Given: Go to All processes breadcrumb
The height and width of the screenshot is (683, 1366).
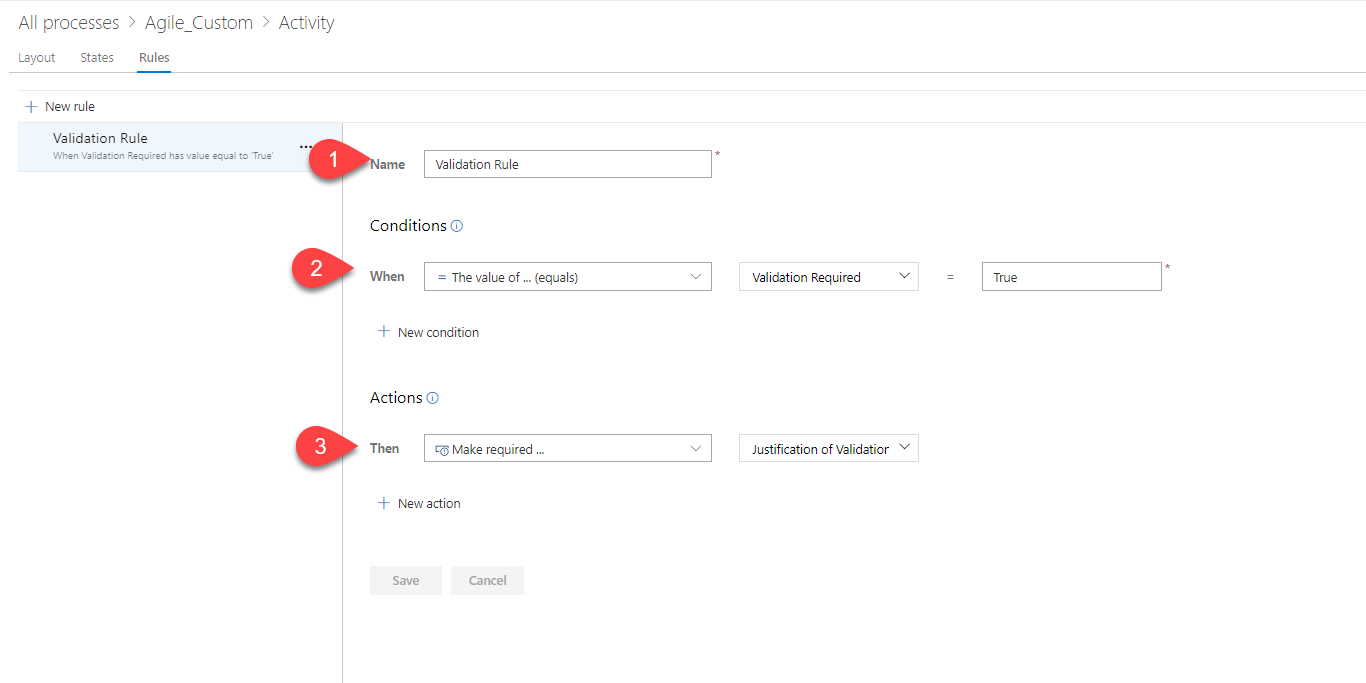Looking at the screenshot, I should [69, 22].
